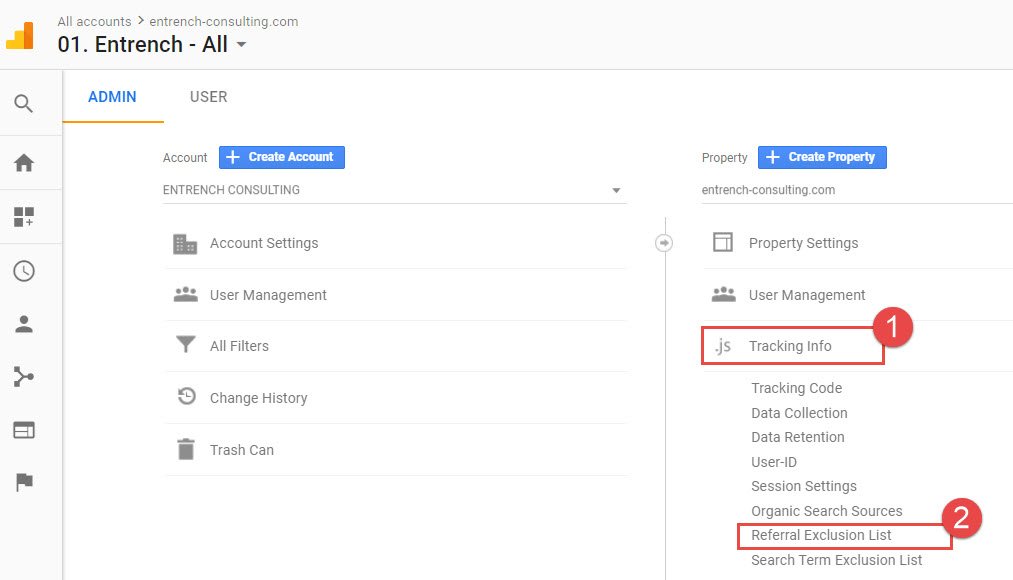Open Customization dashboards sidebar icon
Image resolution: width=1013 pixels, height=580 pixels.
click(23, 217)
